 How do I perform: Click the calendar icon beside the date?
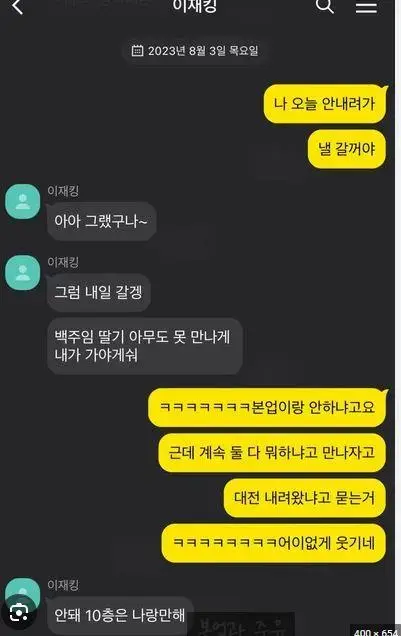[137, 51]
